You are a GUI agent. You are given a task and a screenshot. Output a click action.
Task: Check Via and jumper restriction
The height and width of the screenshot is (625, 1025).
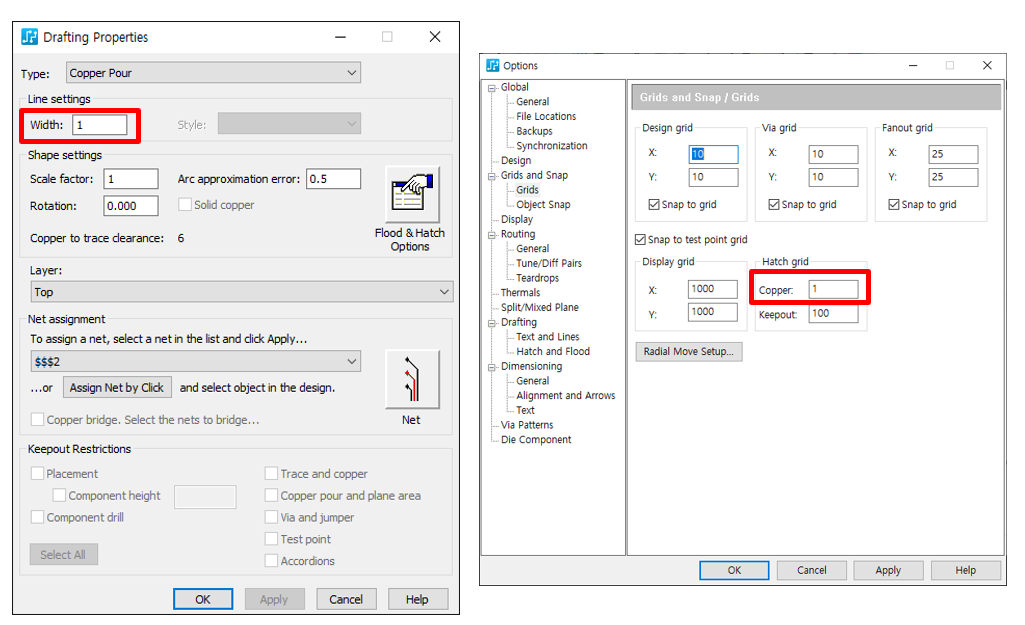271,517
